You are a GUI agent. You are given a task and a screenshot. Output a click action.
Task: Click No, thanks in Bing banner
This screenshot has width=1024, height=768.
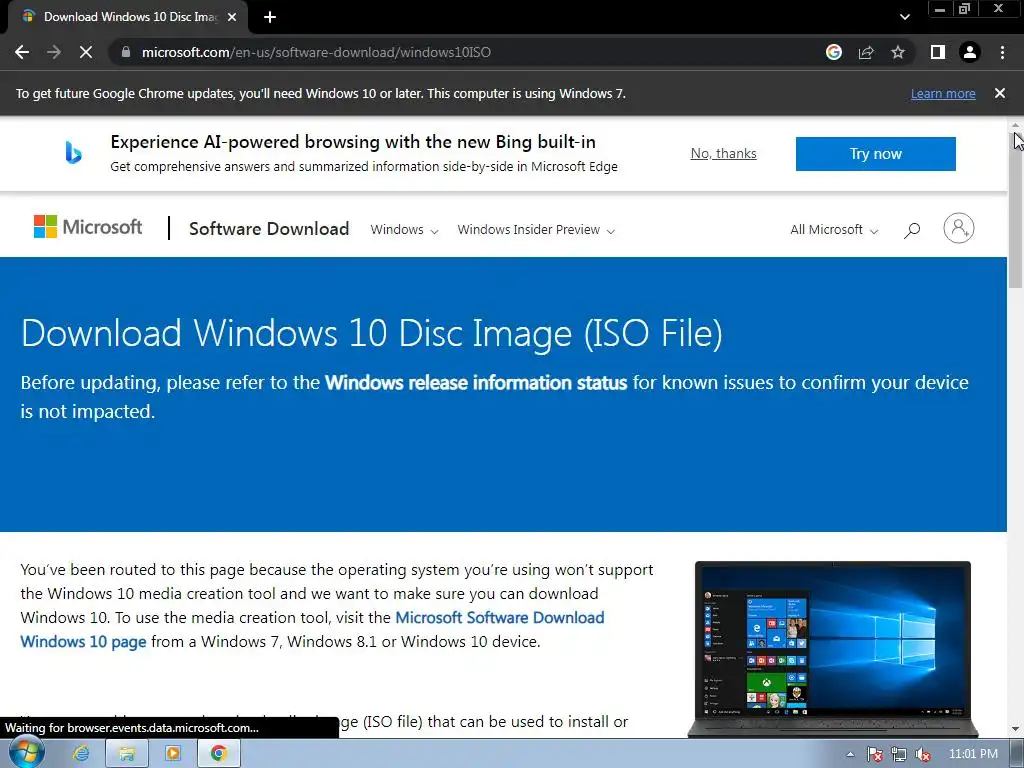tap(724, 153)
